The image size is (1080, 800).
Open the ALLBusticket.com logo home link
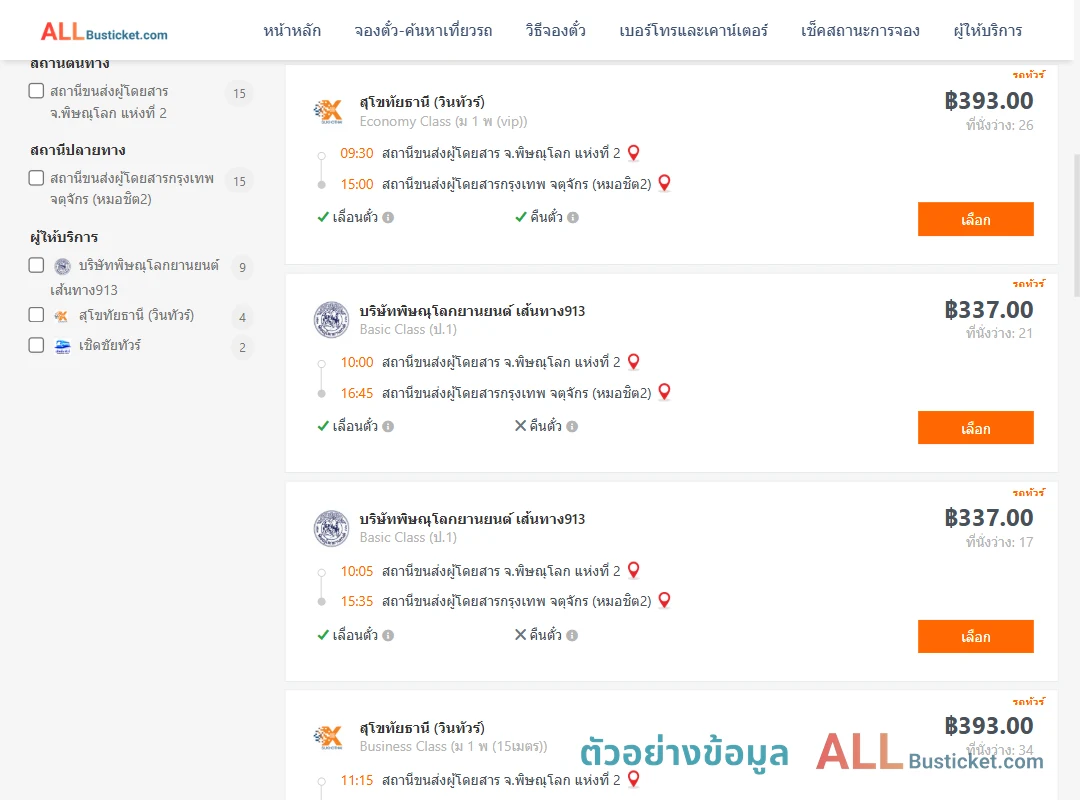pos(104,32)
